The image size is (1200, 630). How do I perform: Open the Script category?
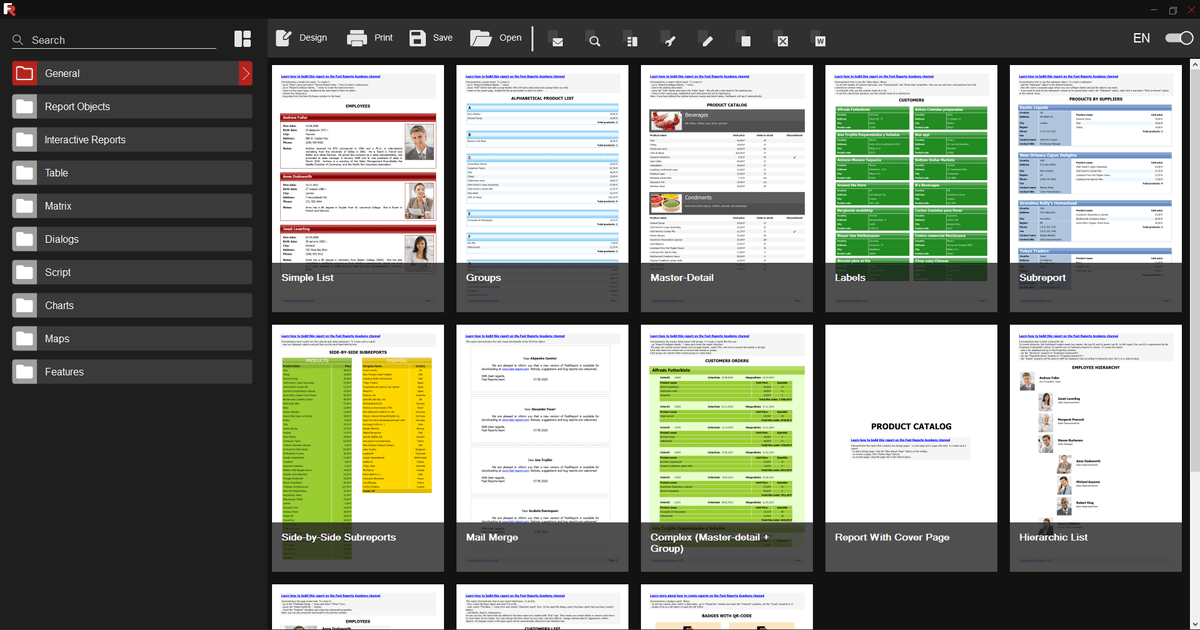pyautogui.click(x=132, y=272)
